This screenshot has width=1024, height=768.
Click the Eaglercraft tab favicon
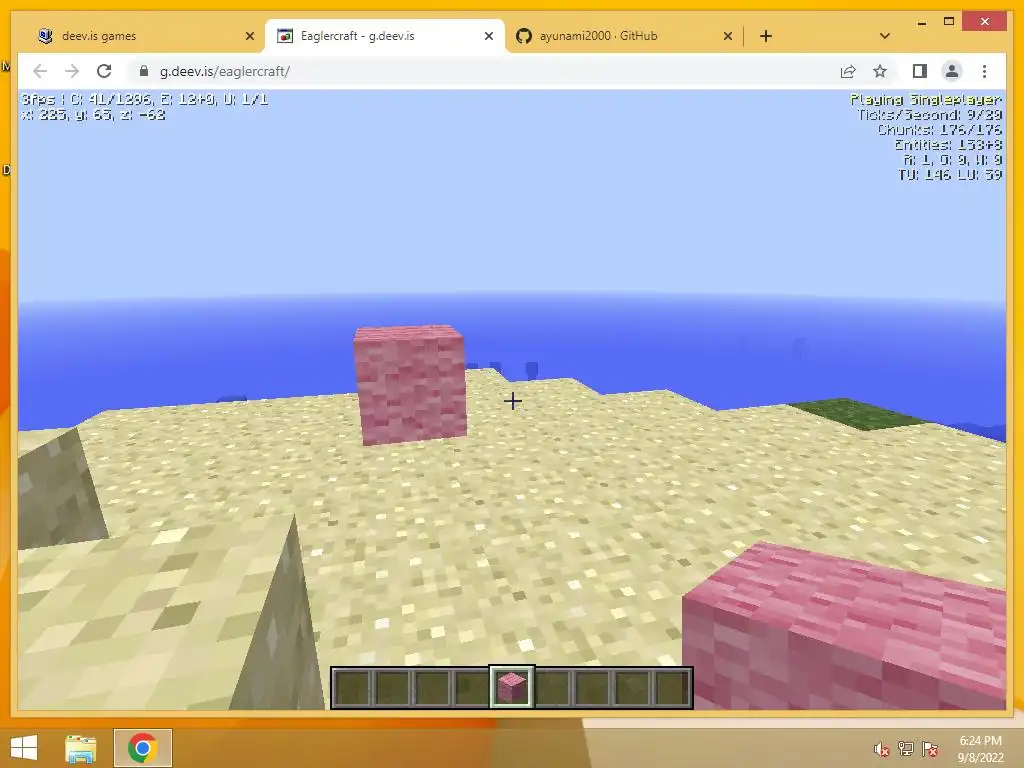[x=285, y=36]
